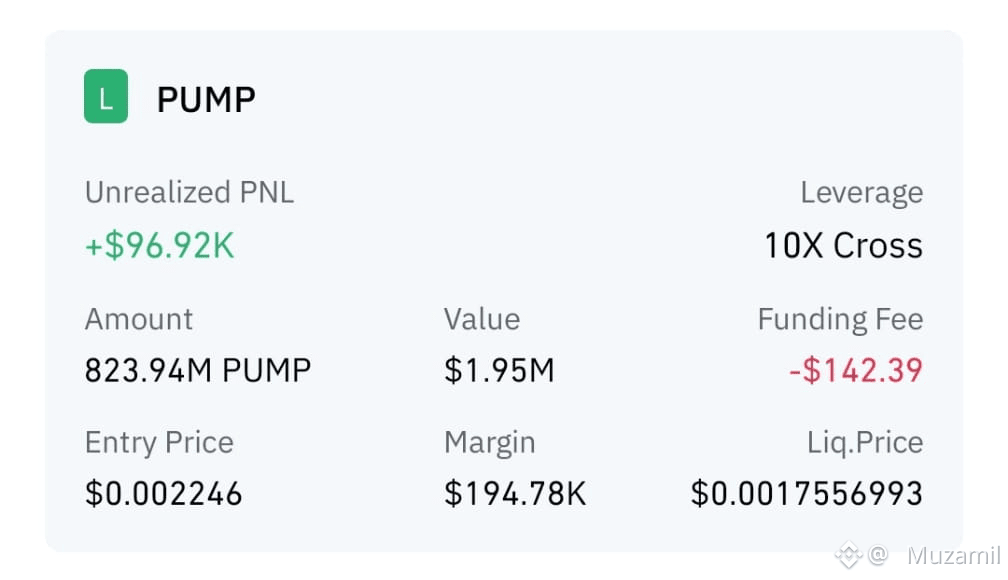This screenshot has height=580, width=1008.
Task: Click the green L long-position badge
Action: tap(106, 96)
